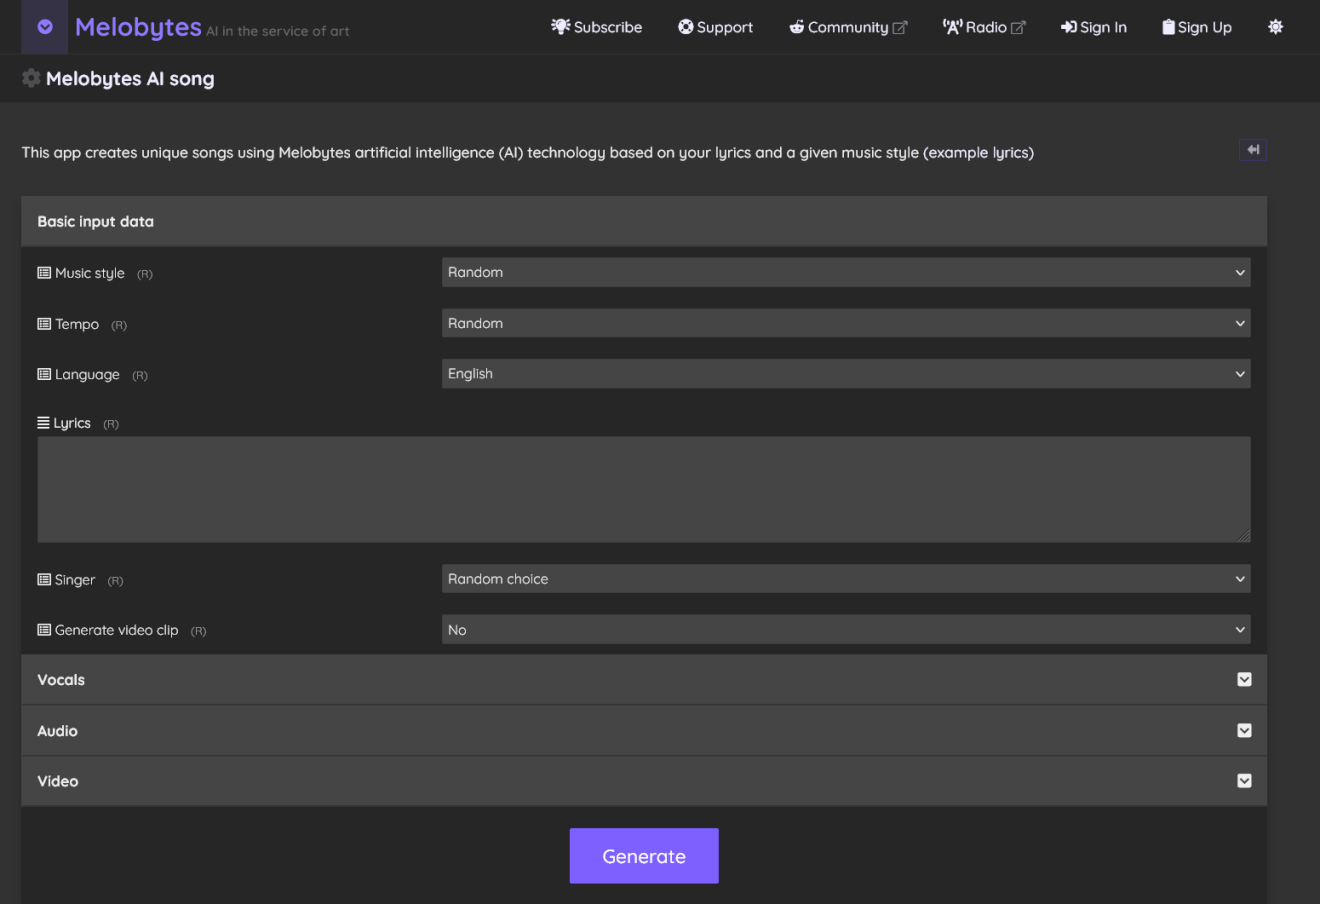Open the Singer selection dropdown
This screenshot has height=904, width=1320.
tap(846, 578)
